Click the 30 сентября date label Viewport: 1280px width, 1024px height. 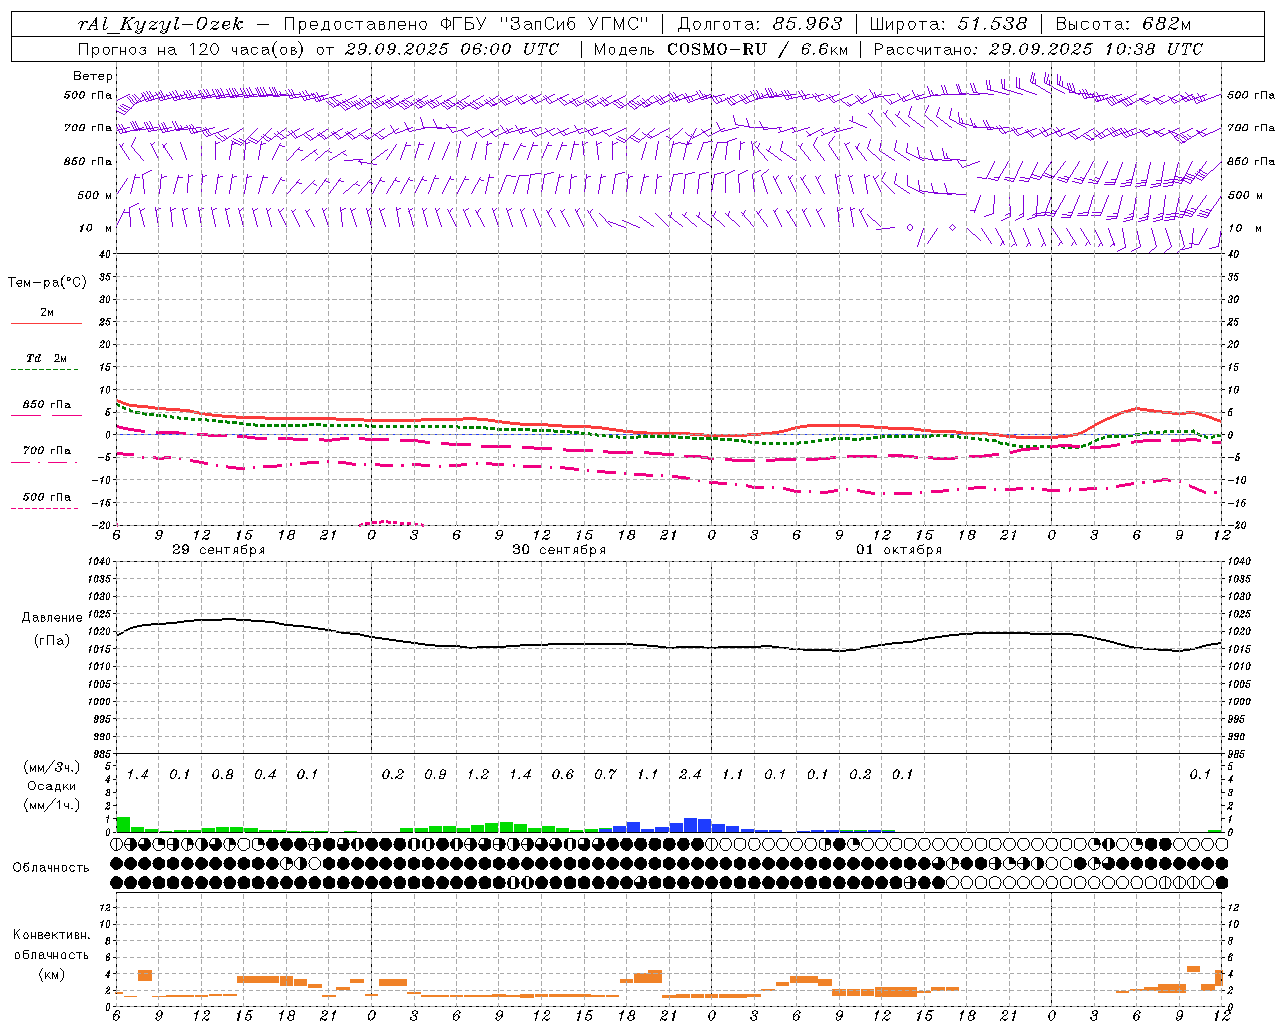[x=559, y=550]
